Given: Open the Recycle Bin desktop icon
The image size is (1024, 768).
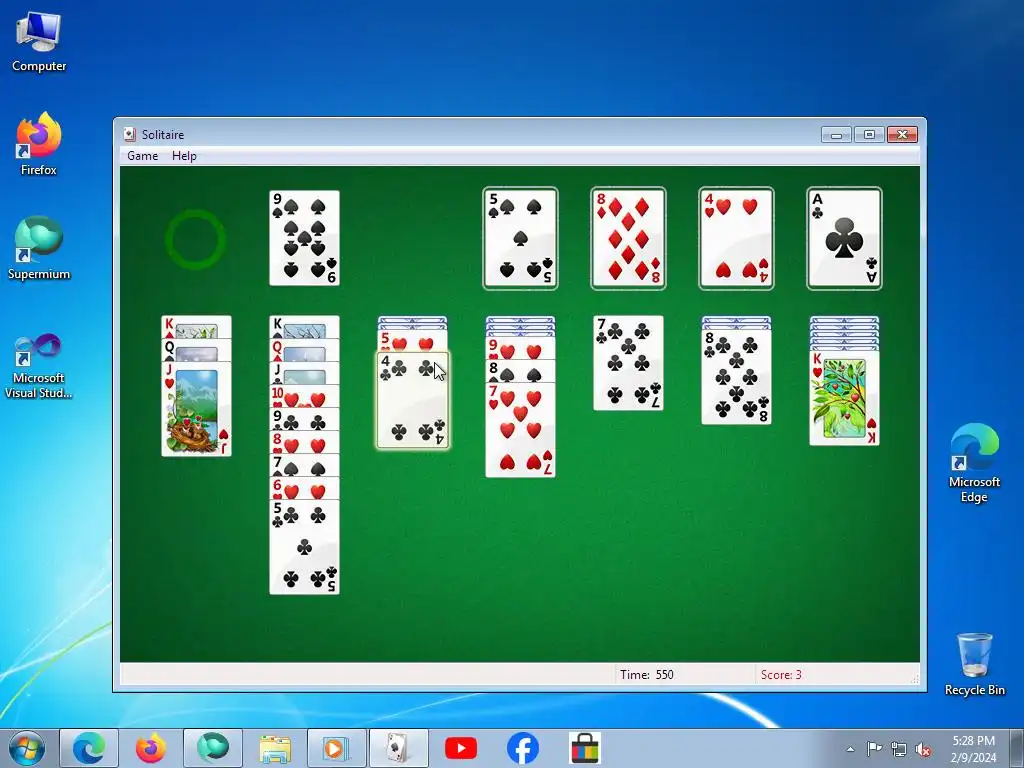Looking at the screenshot, I should point(974,664).
